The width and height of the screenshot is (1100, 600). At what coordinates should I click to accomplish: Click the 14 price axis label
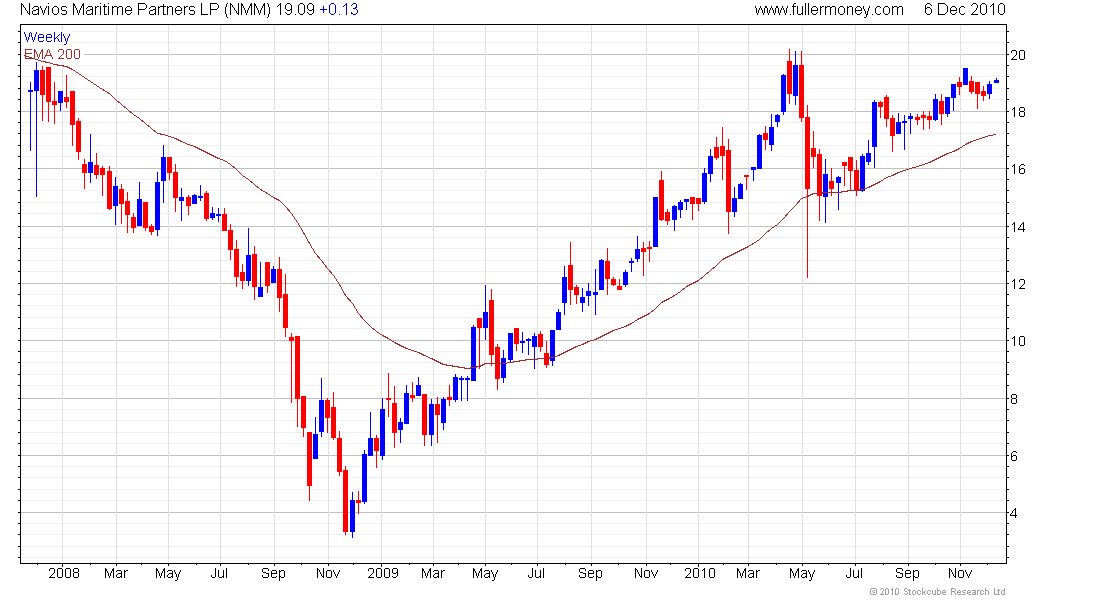pyautogui.click(x=1017, y=227)
